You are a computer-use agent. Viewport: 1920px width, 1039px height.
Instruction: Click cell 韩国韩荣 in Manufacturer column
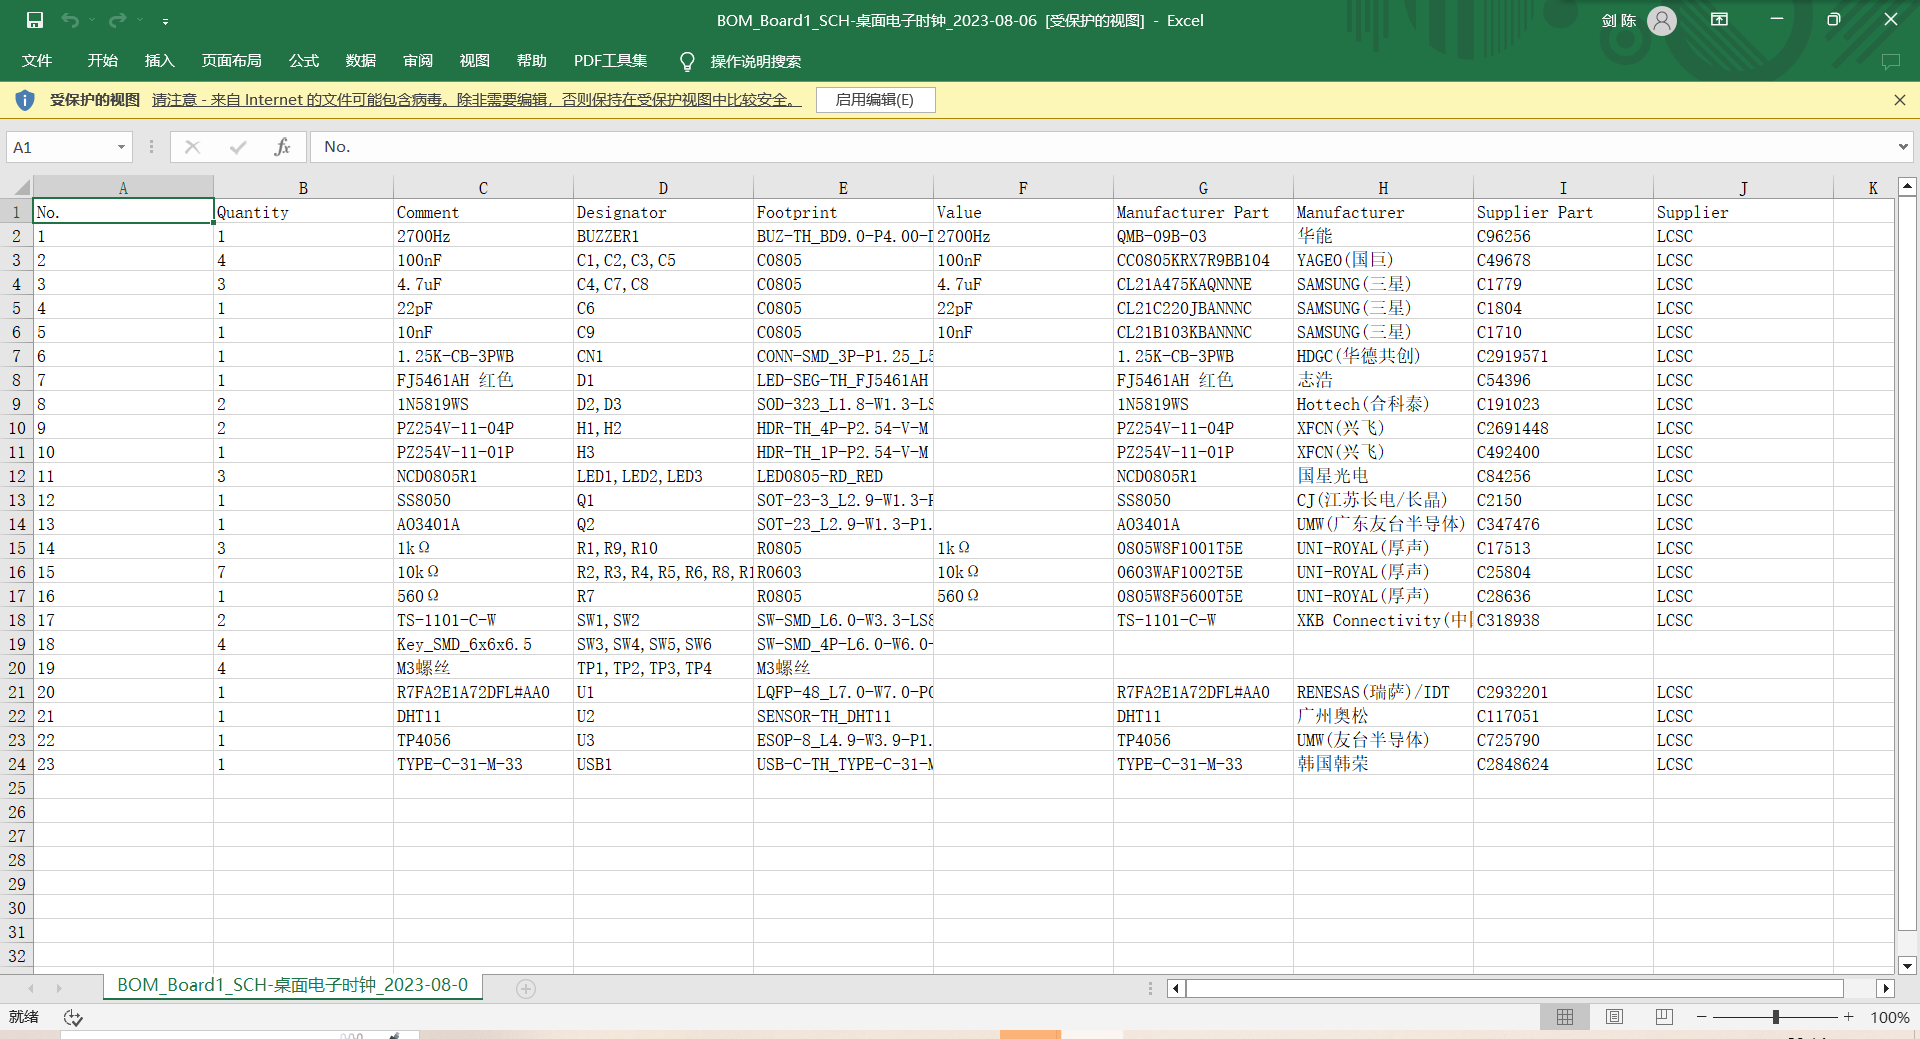pos(1383,764)
